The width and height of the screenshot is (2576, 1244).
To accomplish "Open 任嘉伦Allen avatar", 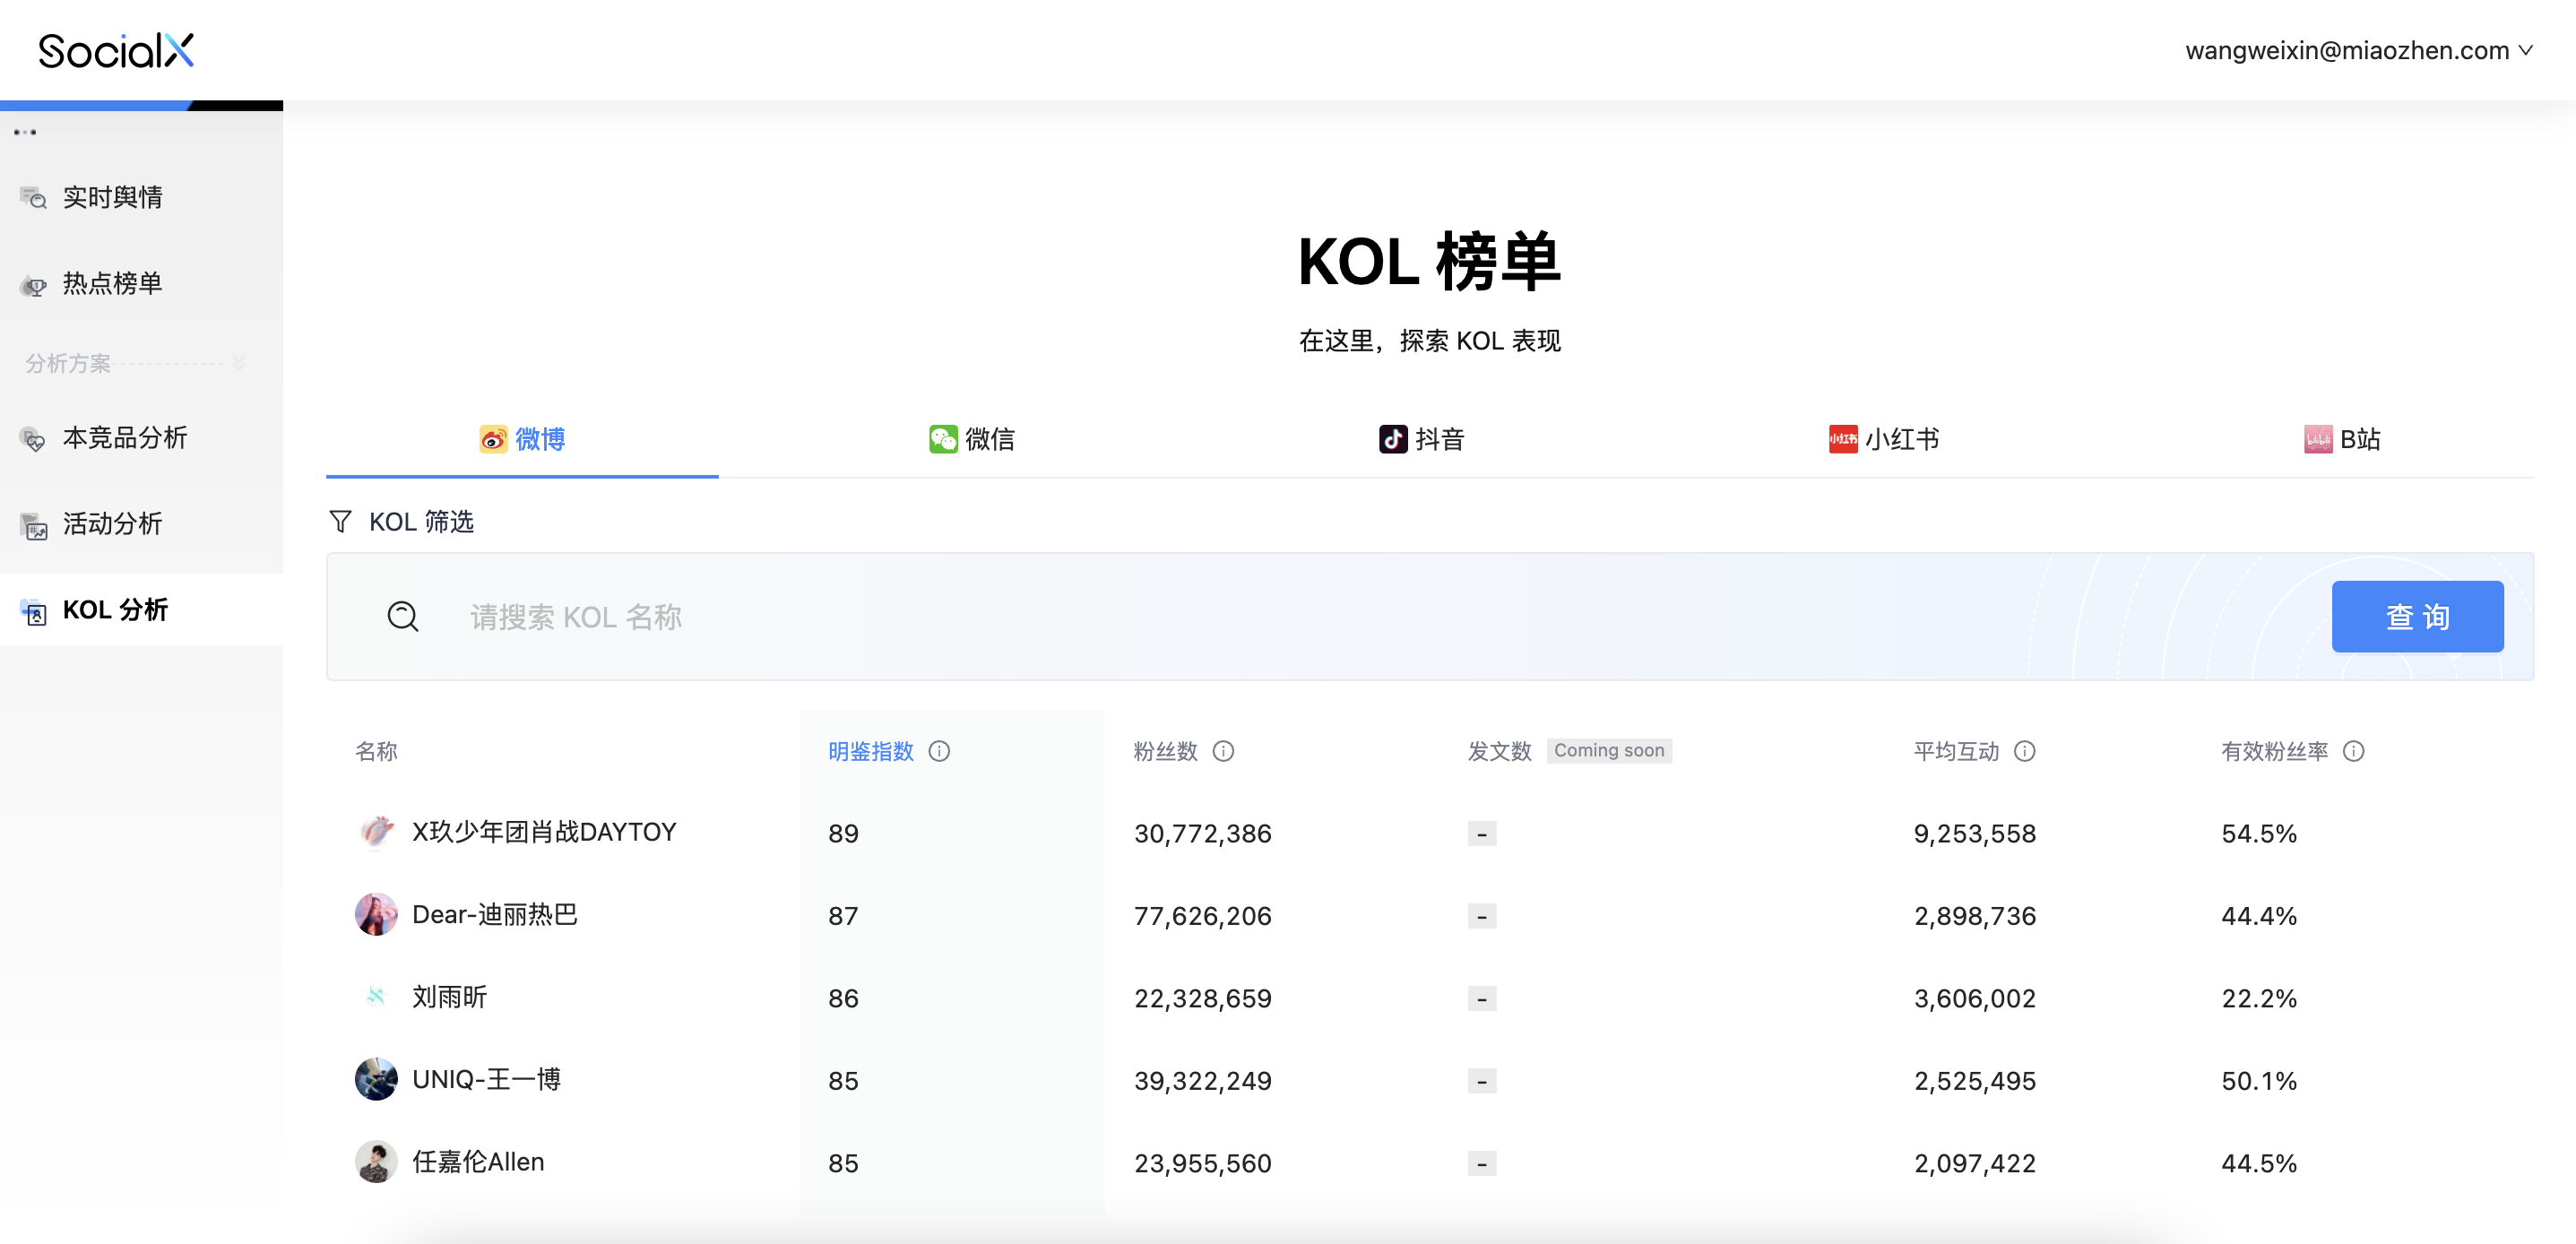I will (x=376, y=1162).
